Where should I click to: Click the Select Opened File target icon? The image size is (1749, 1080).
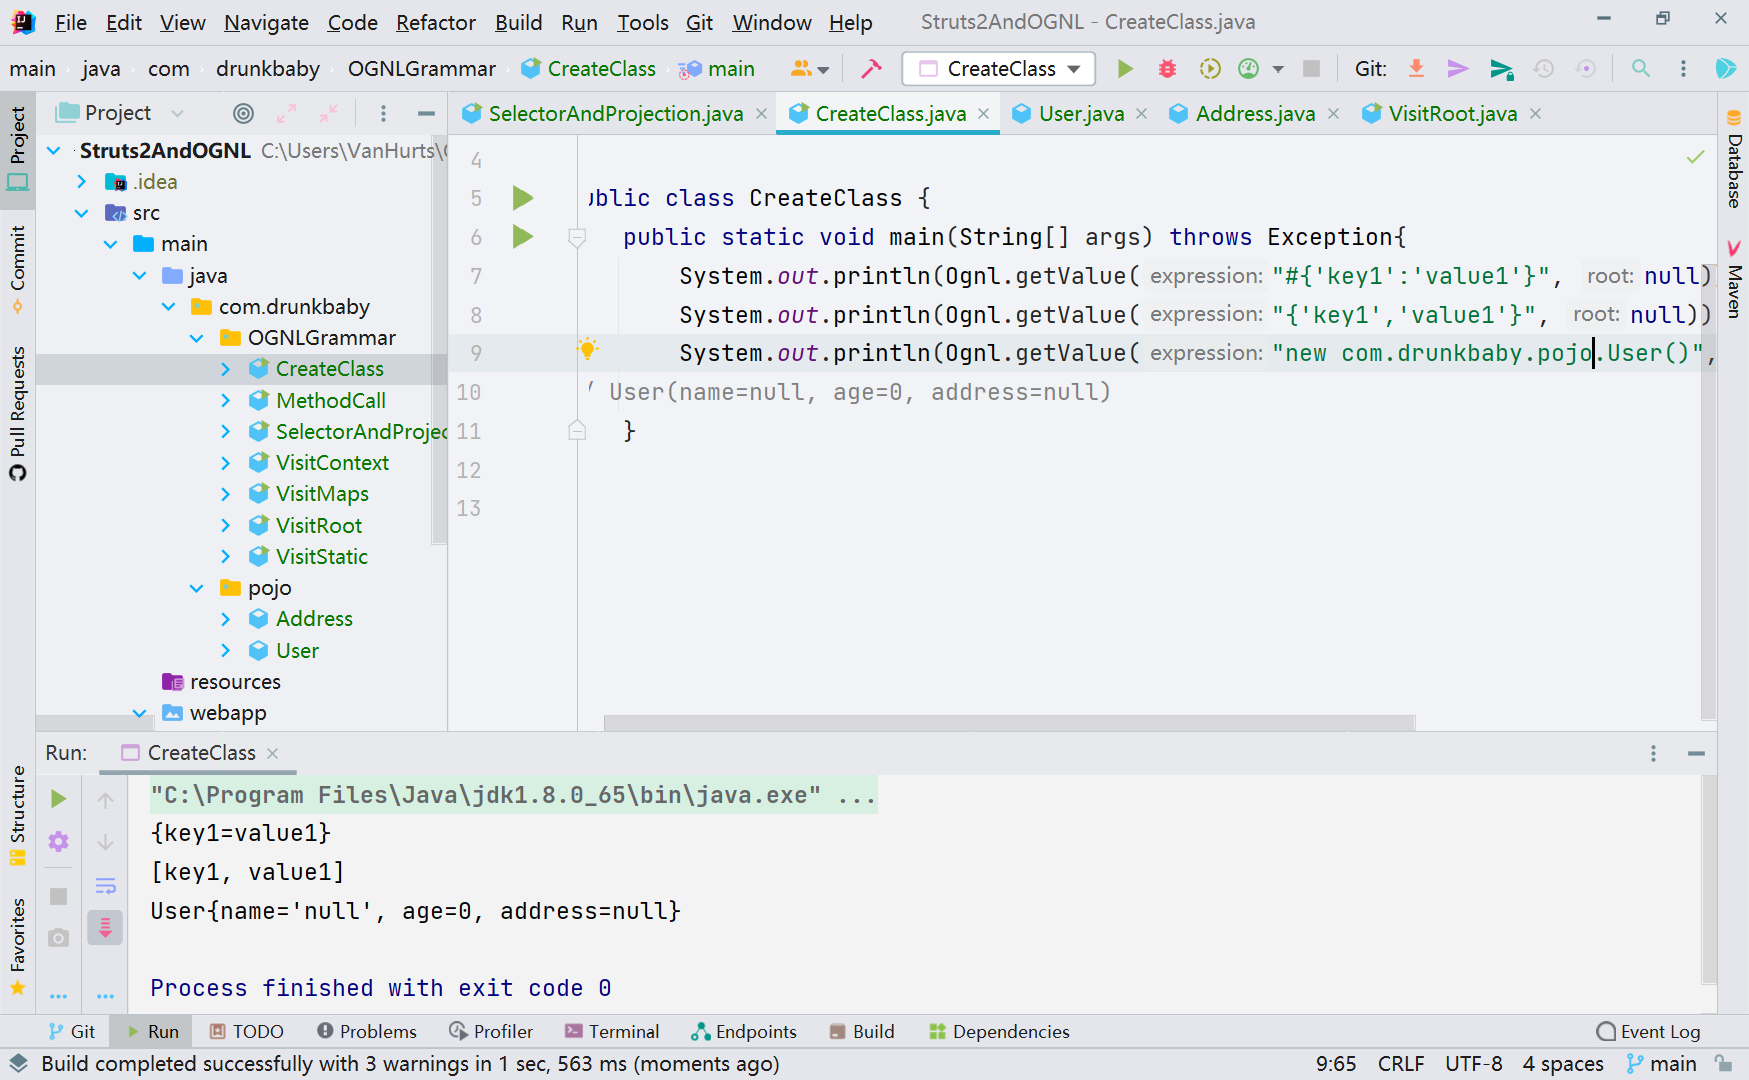tap(243, 113)
